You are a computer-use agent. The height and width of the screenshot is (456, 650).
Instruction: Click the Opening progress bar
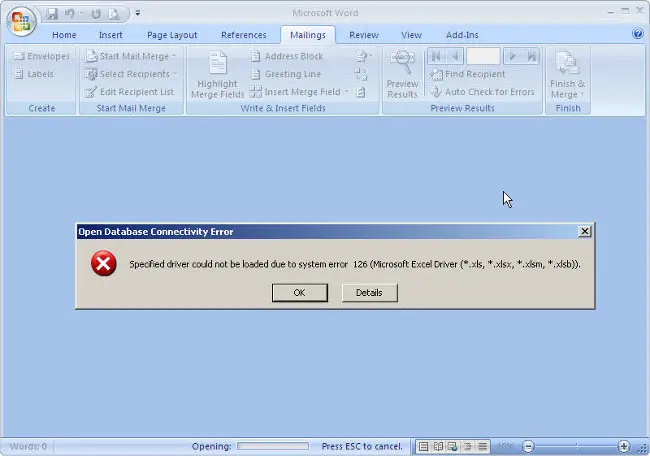point(273,446)
